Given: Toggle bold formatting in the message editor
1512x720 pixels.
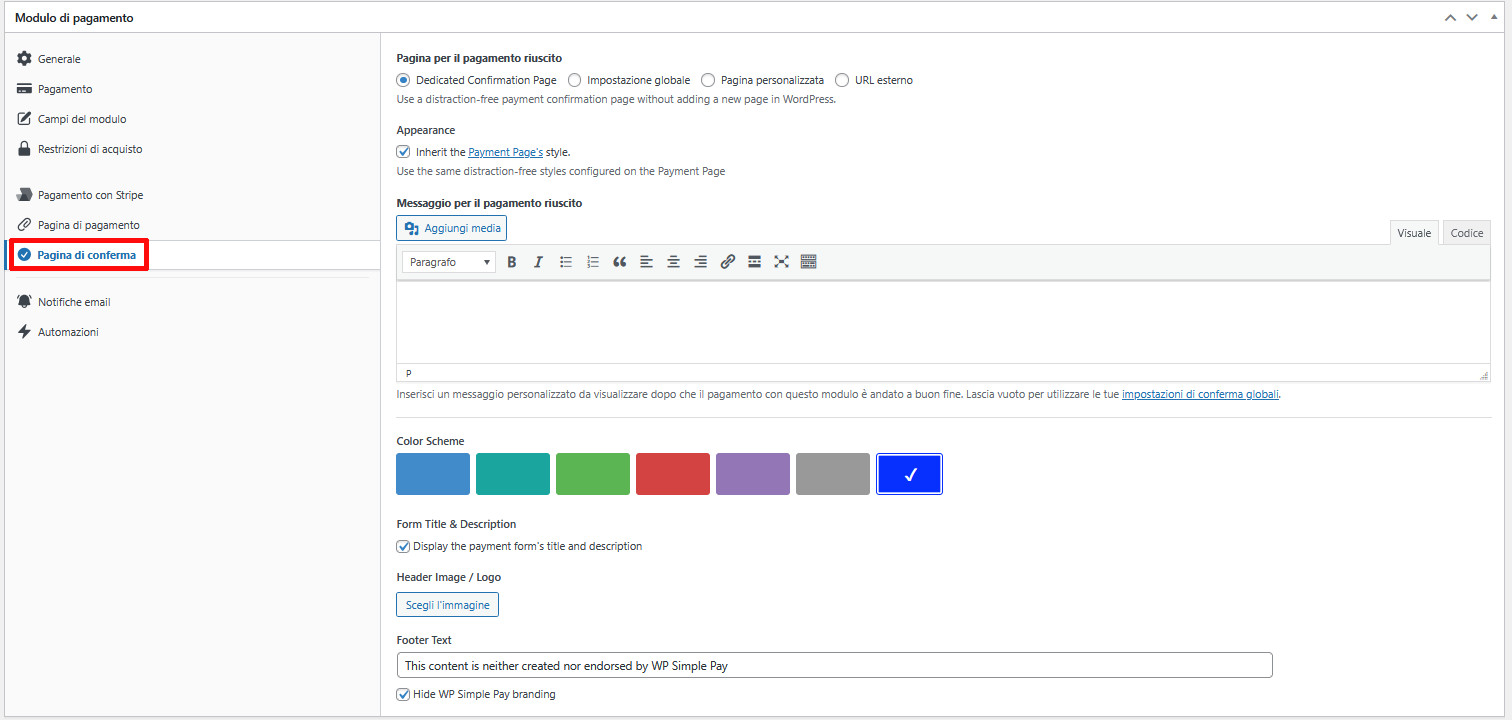Looking at the screenshot, I should pyautogui.click(x=511, y=261).
